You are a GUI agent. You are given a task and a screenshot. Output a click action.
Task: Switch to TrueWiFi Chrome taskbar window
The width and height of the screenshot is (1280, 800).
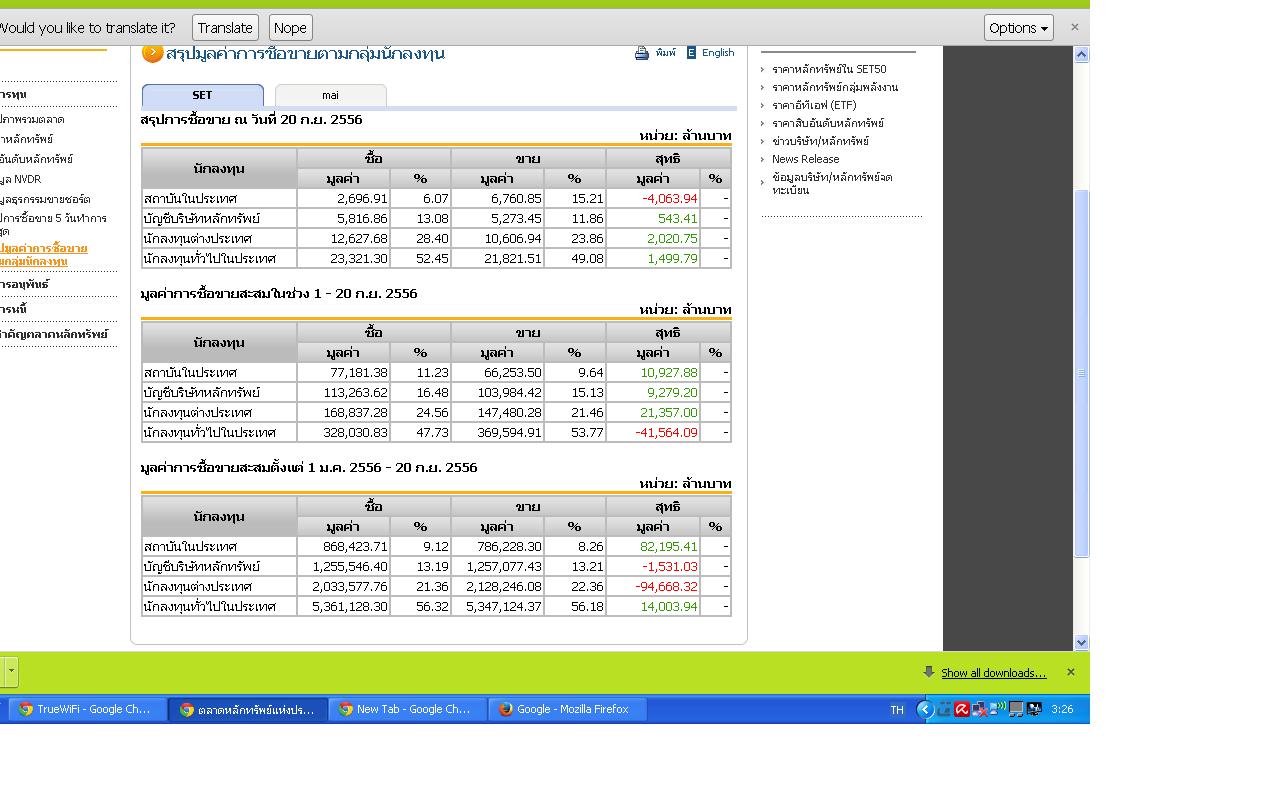pos(86,709)
